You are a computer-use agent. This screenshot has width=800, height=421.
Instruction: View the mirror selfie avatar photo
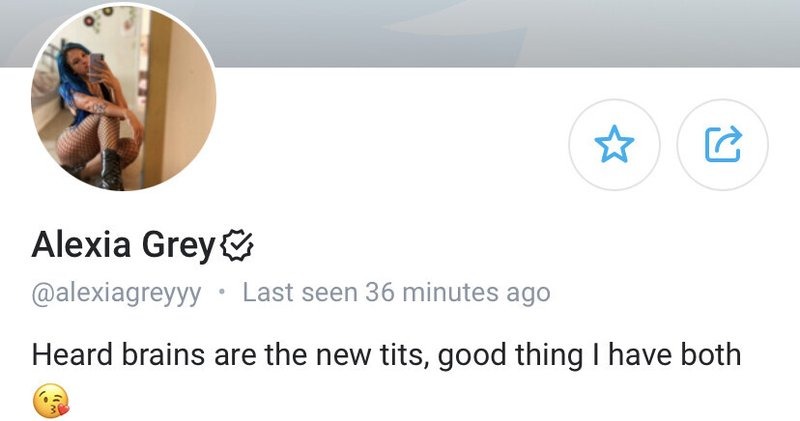tap(123, 97)
